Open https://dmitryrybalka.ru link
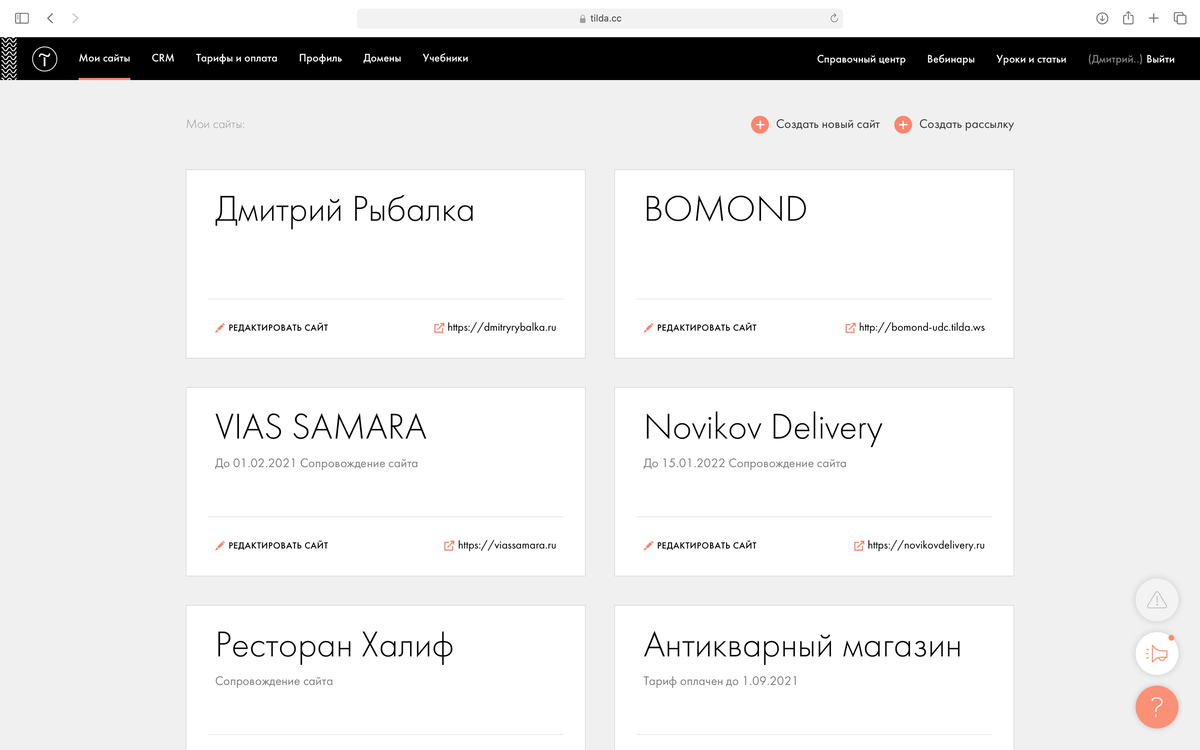Viewport: 1200px width, 750px height. click(x=502, y=328)
